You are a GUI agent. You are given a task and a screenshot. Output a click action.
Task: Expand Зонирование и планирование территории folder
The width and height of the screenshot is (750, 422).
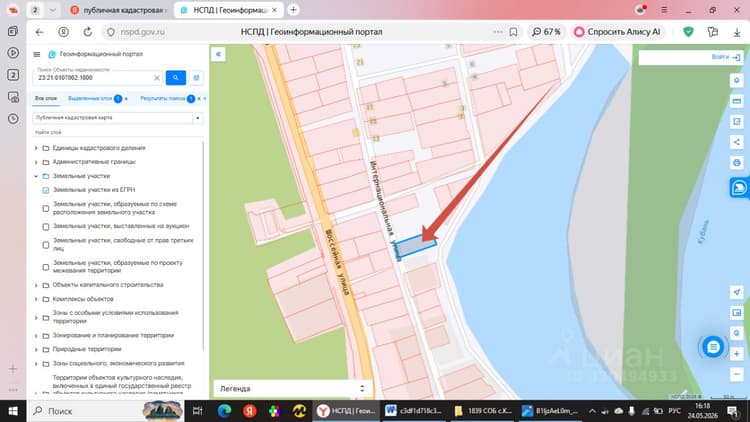pos(36,335)
